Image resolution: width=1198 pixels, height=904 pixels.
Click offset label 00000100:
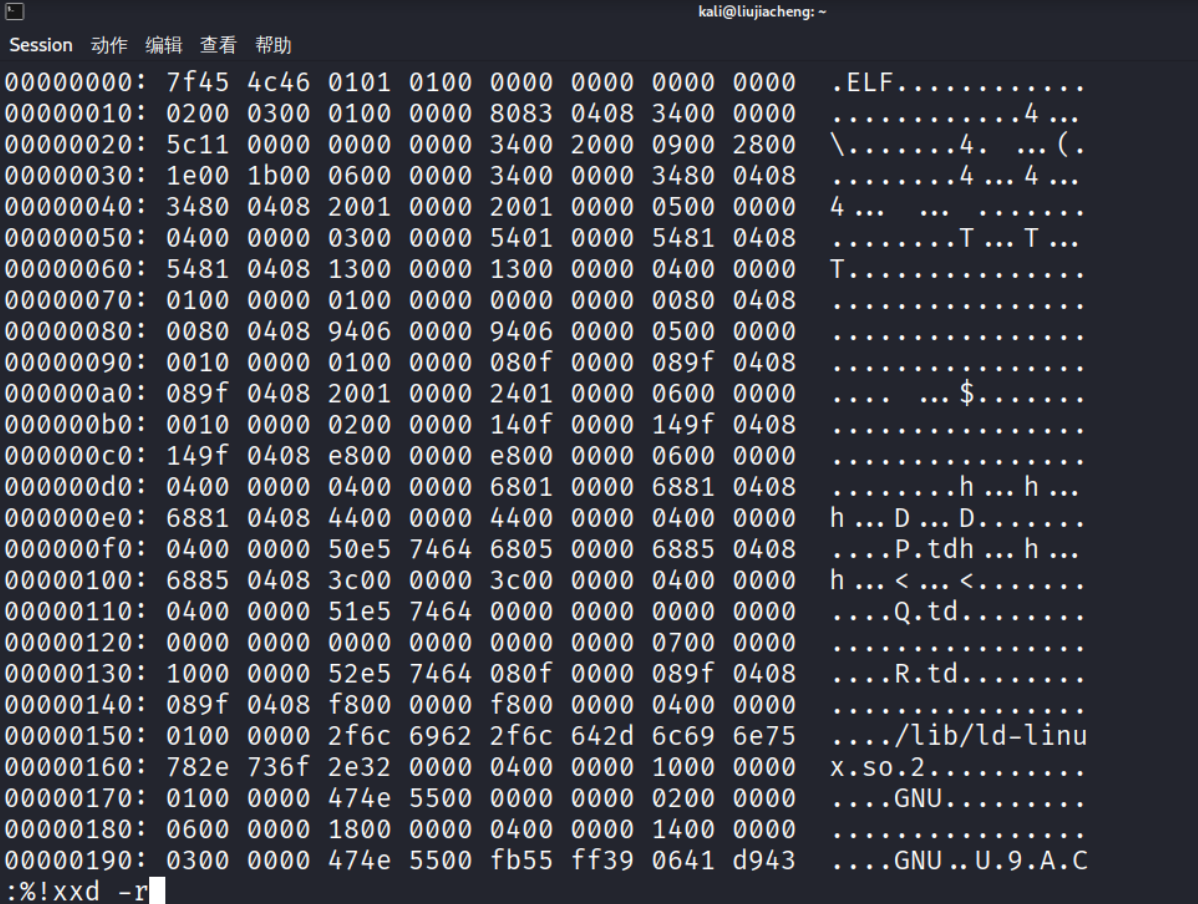[x=76, y=581]
